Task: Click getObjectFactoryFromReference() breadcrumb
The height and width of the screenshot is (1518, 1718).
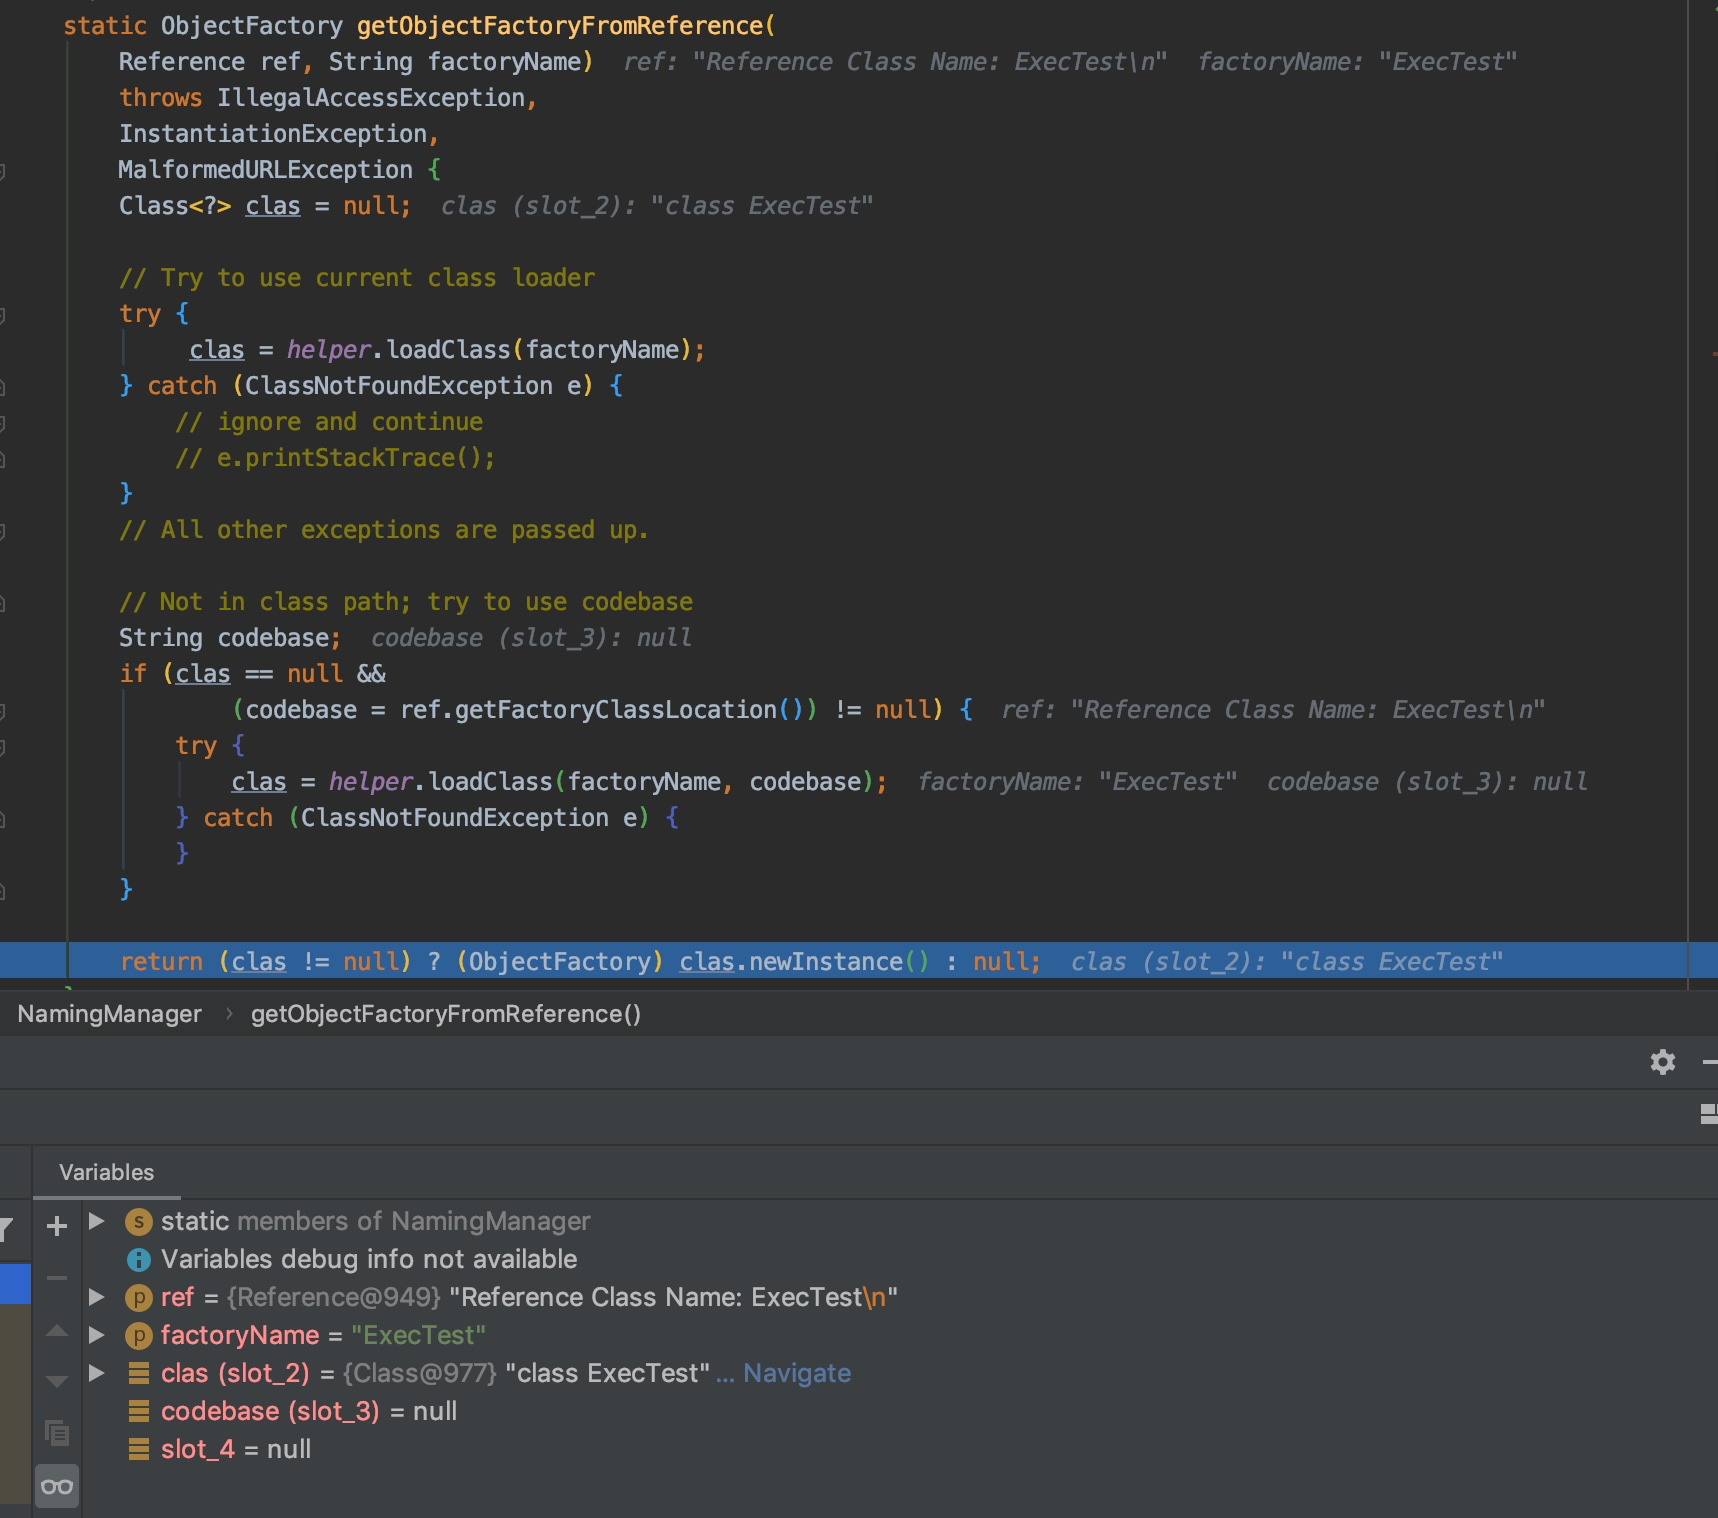Action: (x=445, y=1014)
